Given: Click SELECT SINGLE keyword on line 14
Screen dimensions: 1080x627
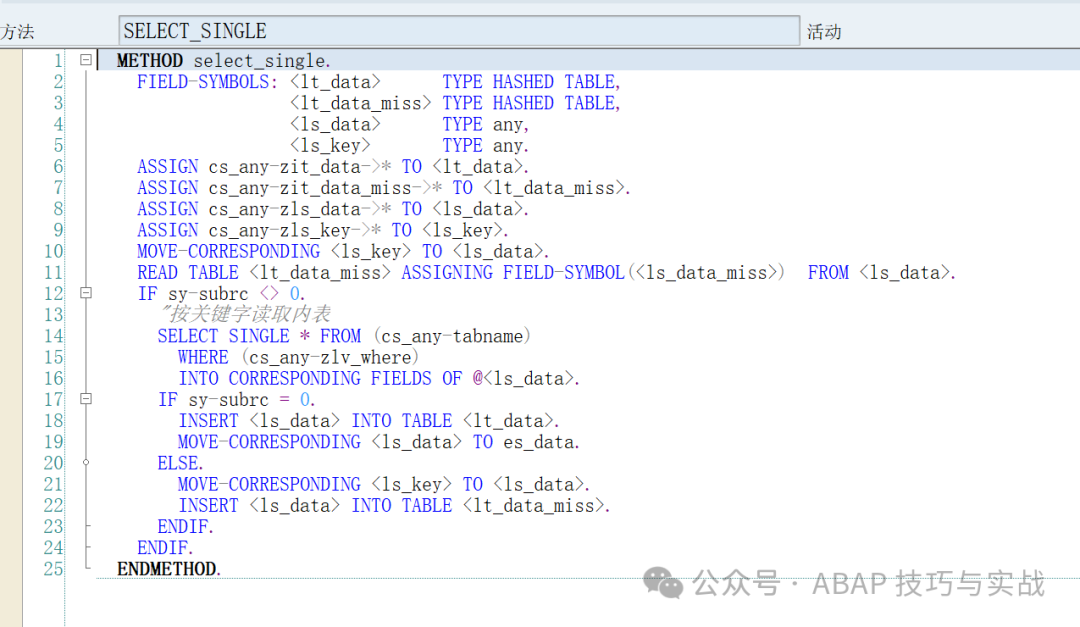Looking at the screenshot, I should 223,336.
